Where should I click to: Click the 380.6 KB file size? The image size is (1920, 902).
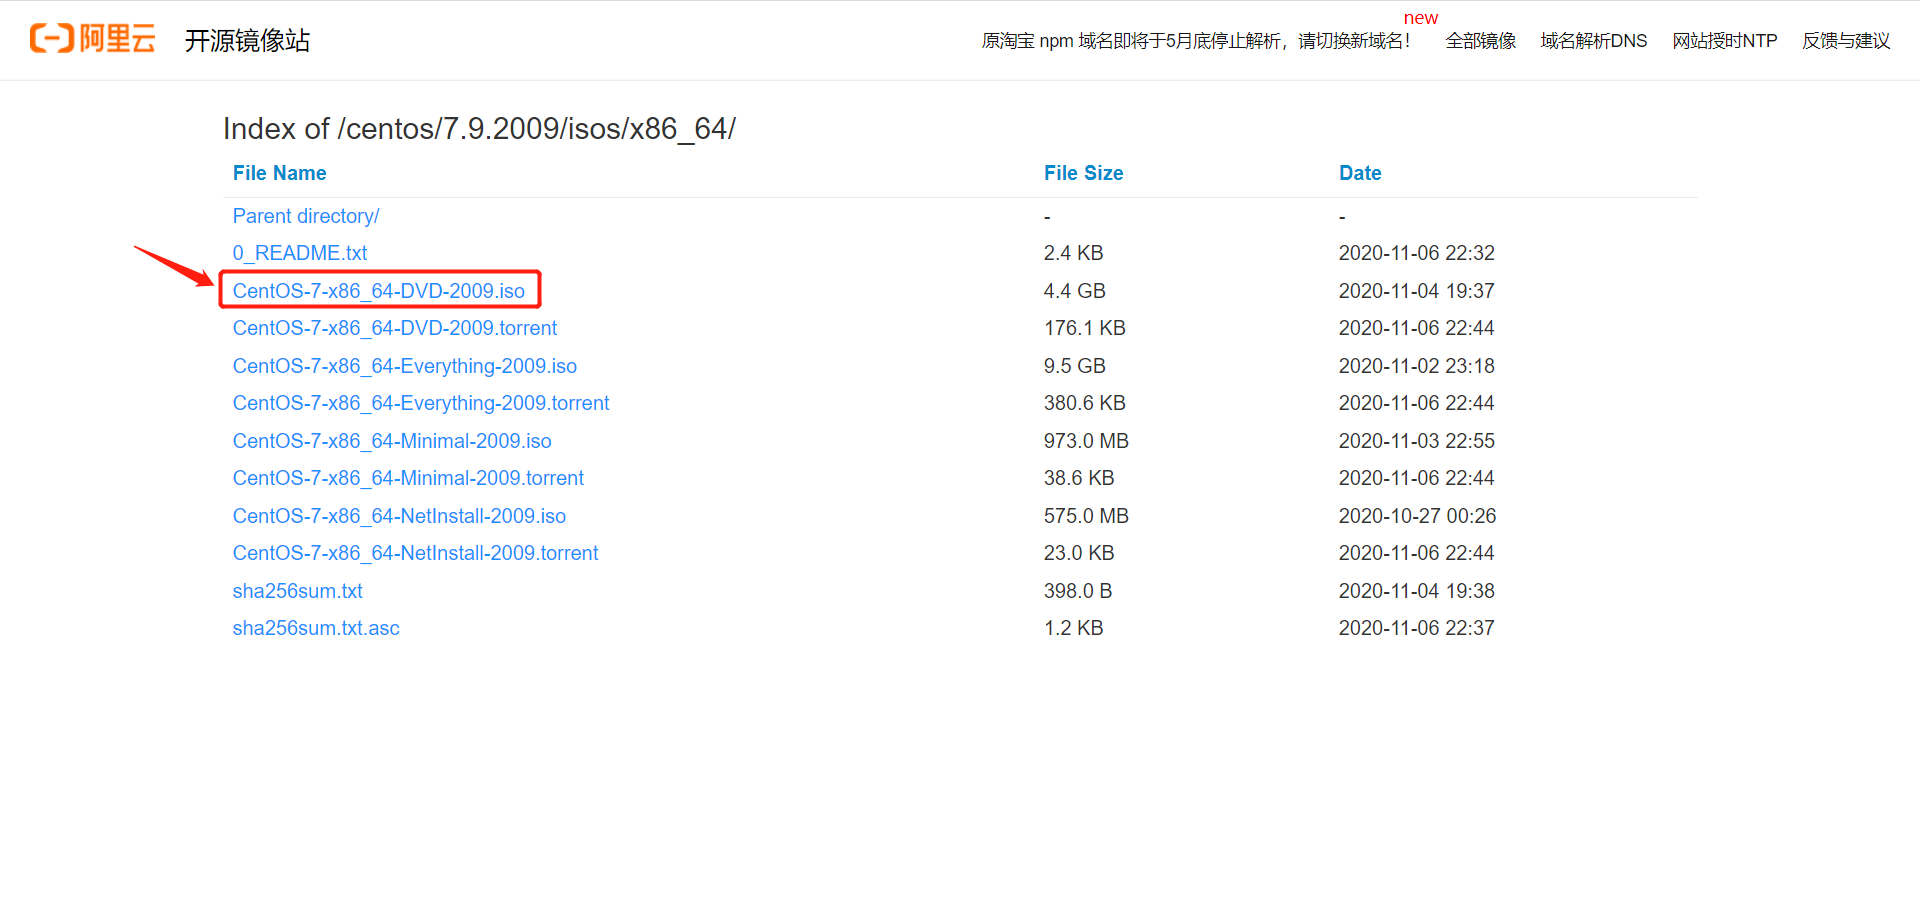click(1085, 403)
